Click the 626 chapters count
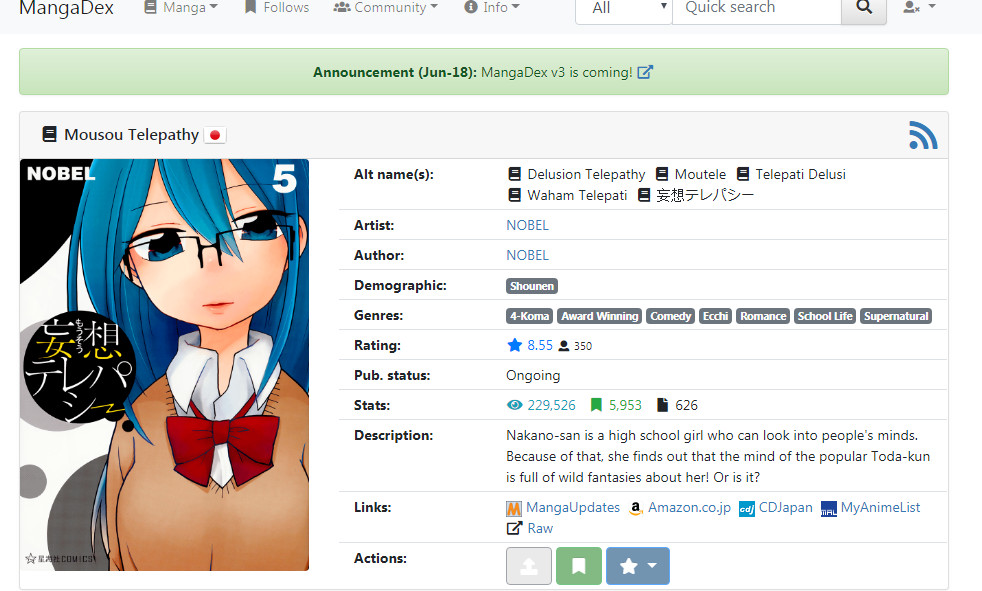Screen dimensions: 982x591 pos(686,406)
